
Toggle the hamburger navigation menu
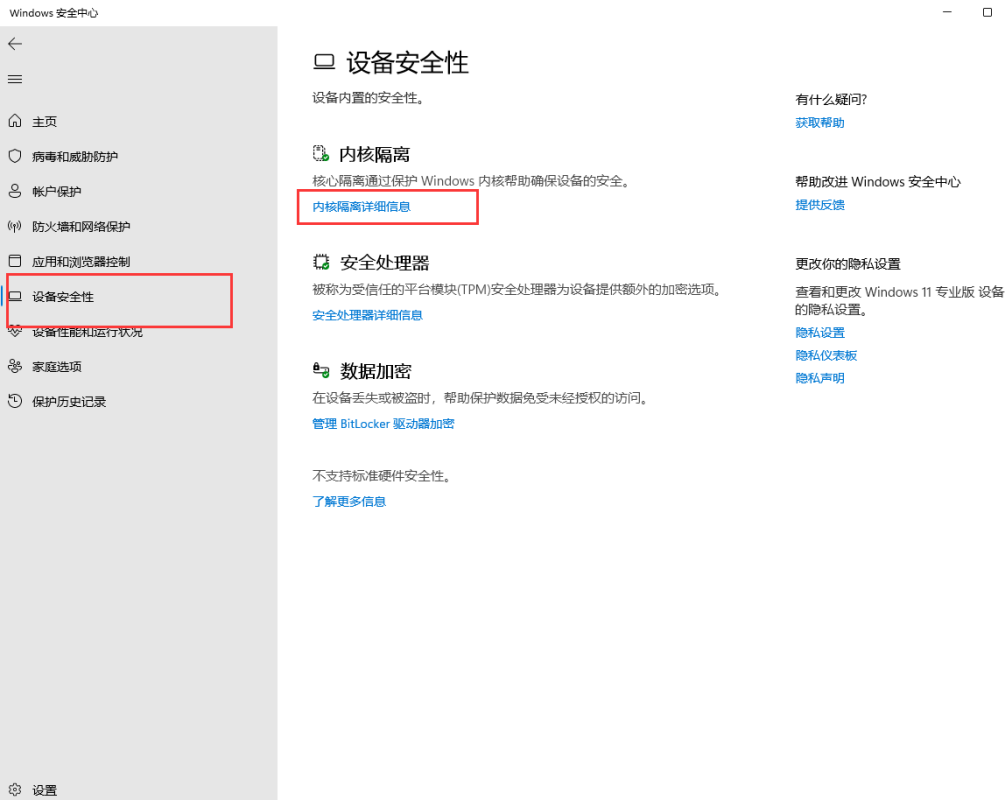pyautogui.click(x=15, y=79)
